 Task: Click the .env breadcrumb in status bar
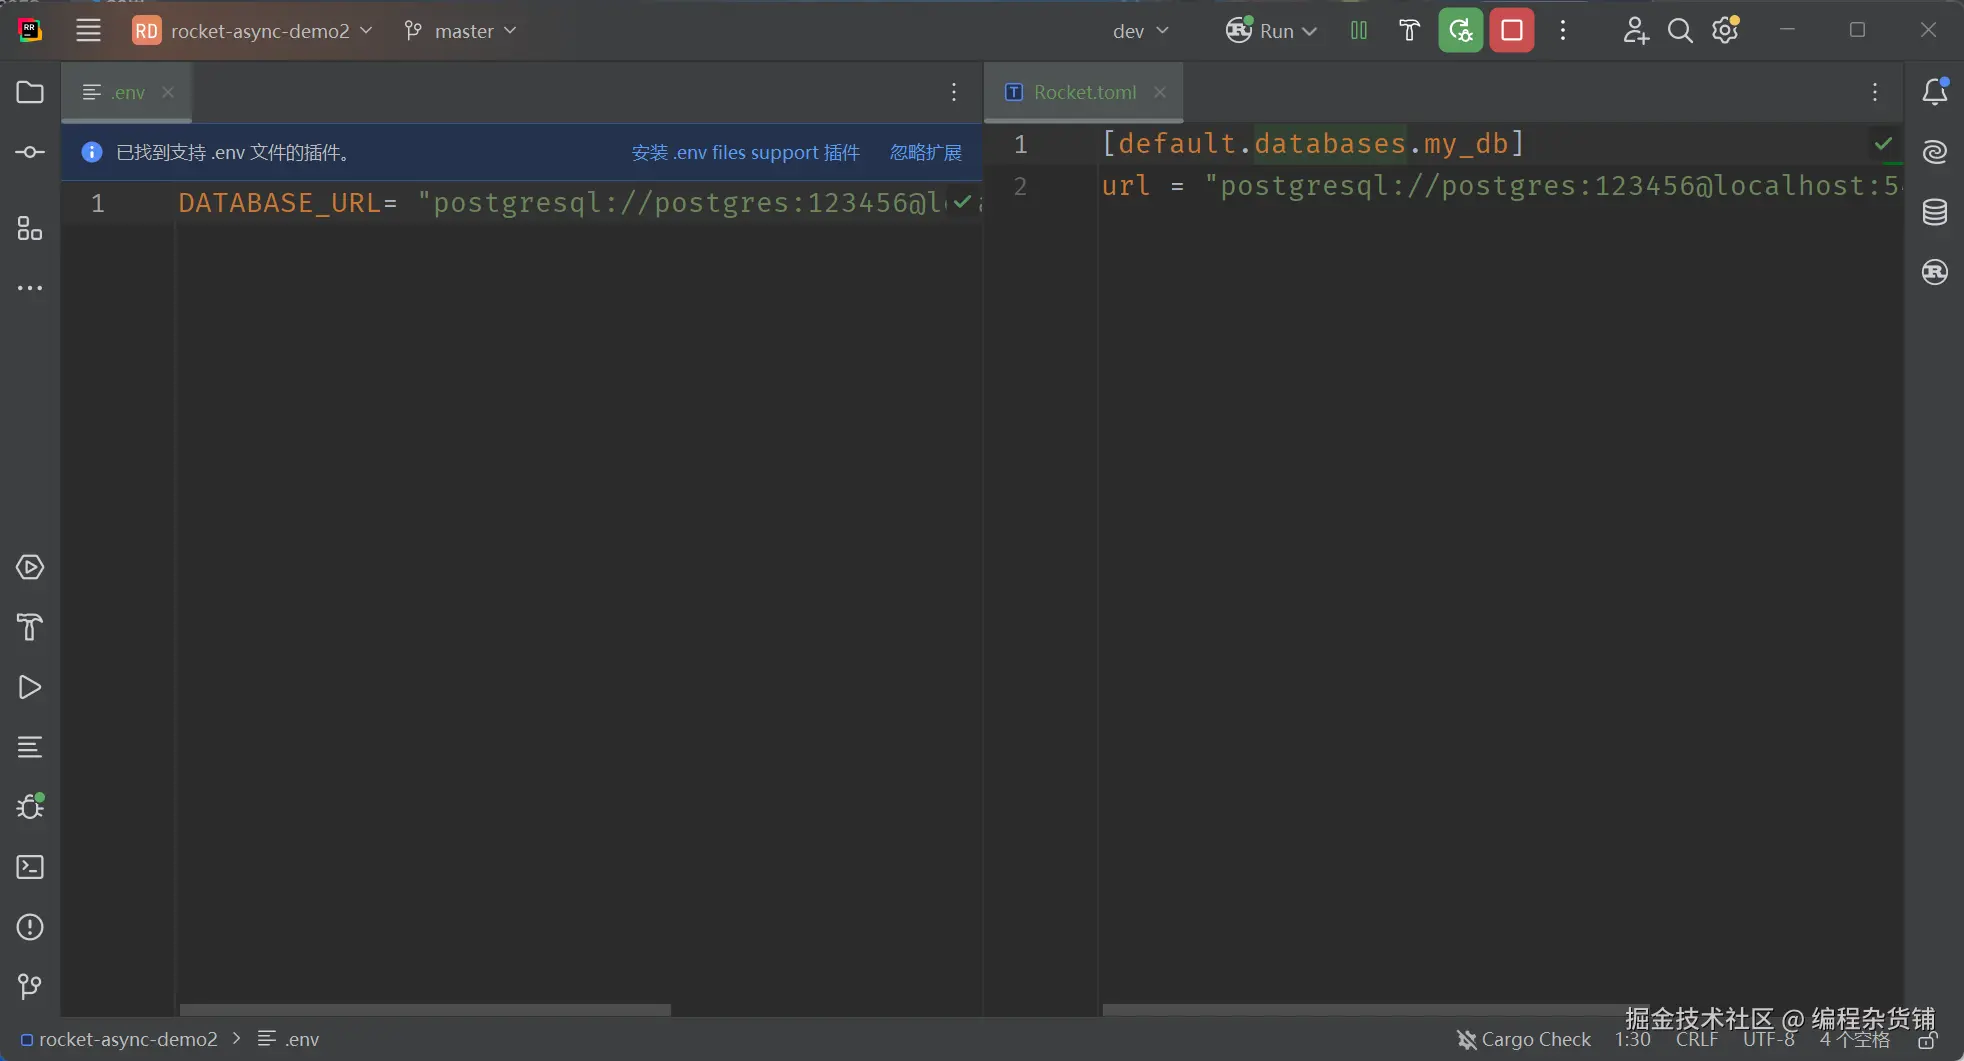[x=288, y=1040]
